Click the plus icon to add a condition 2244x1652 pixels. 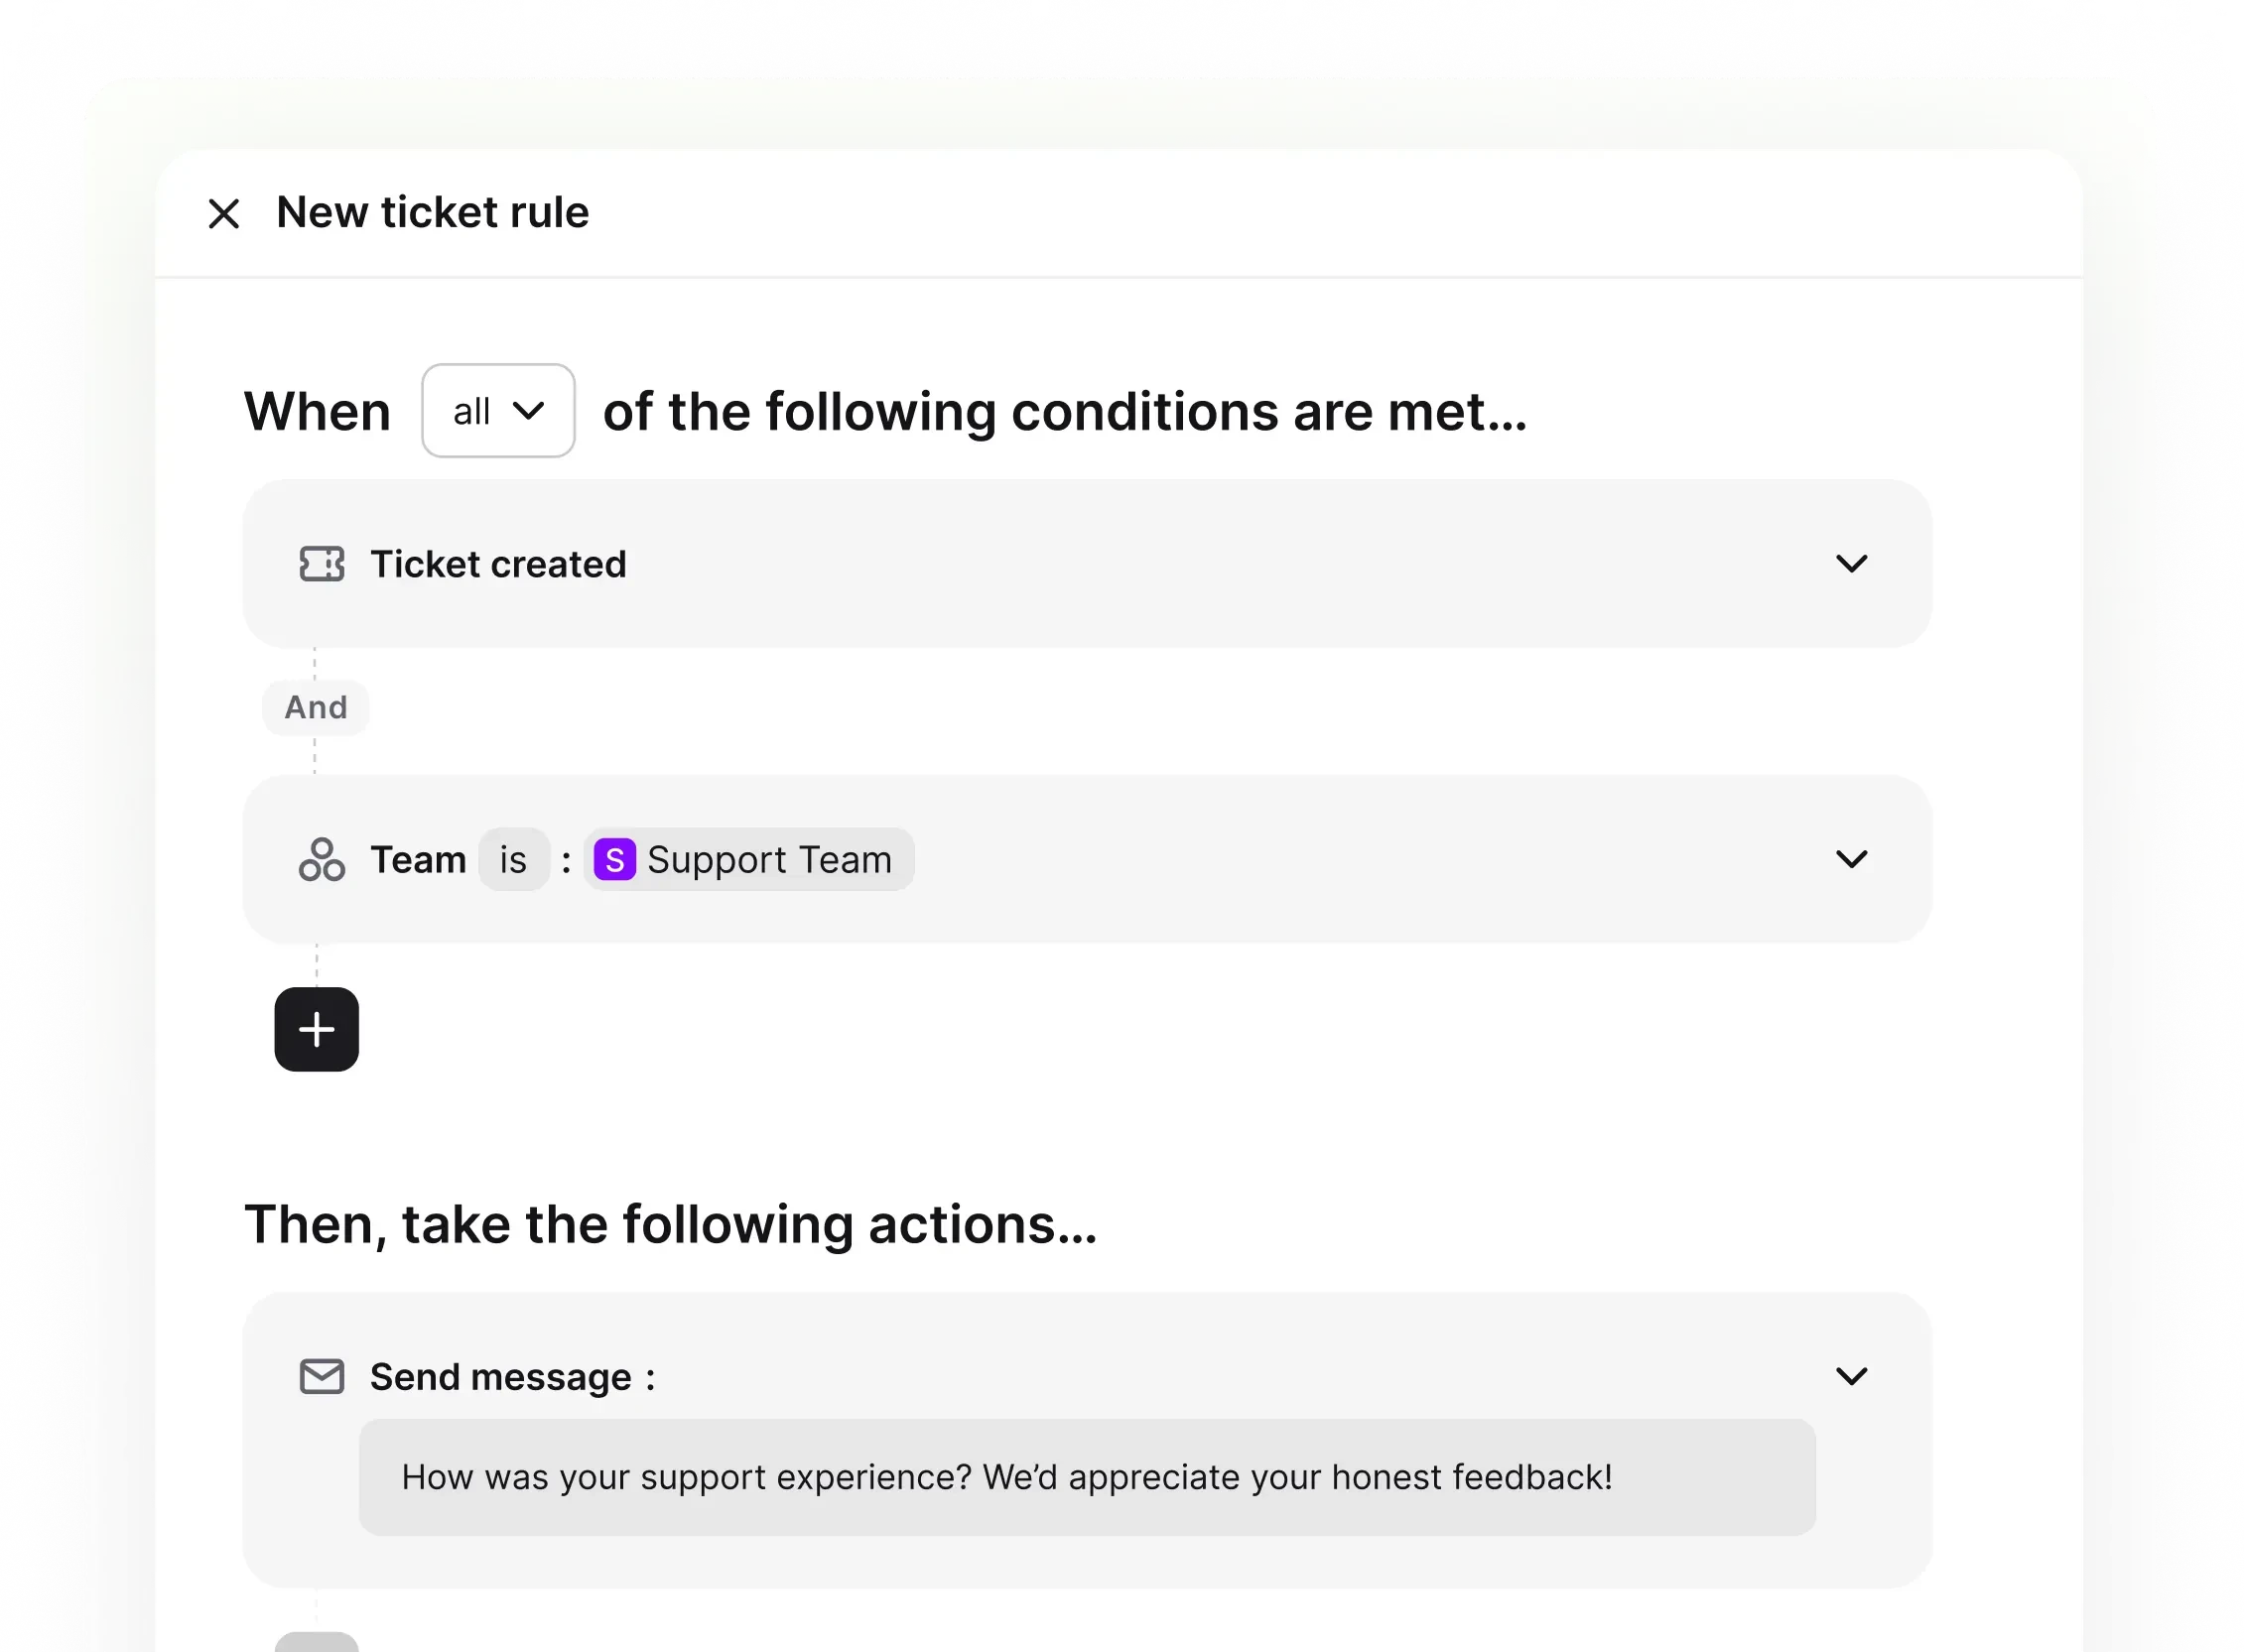tap(316, 1029)
